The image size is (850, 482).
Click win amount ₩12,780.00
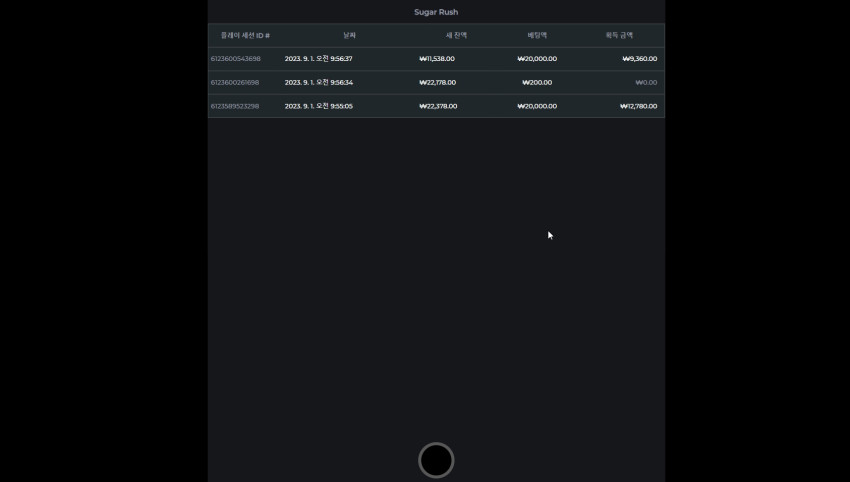tap(639, 106)
